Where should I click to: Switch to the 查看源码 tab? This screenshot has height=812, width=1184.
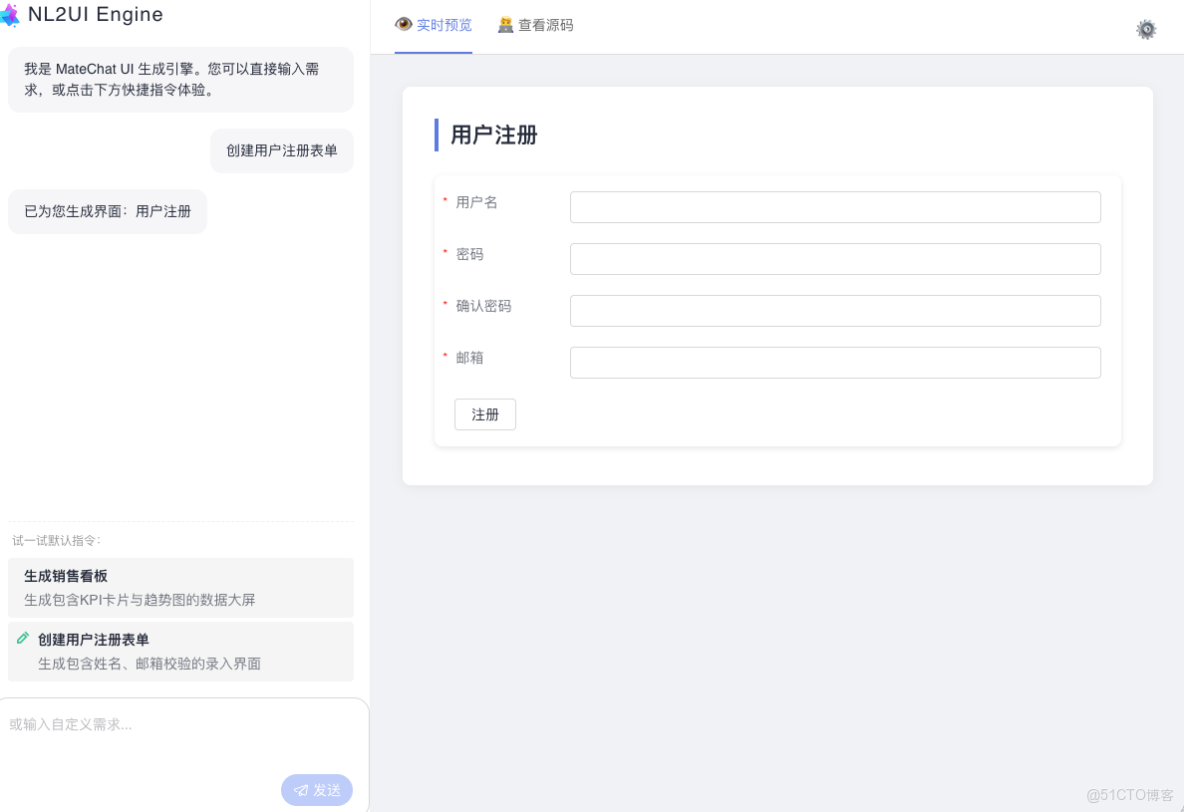(535, 25)
